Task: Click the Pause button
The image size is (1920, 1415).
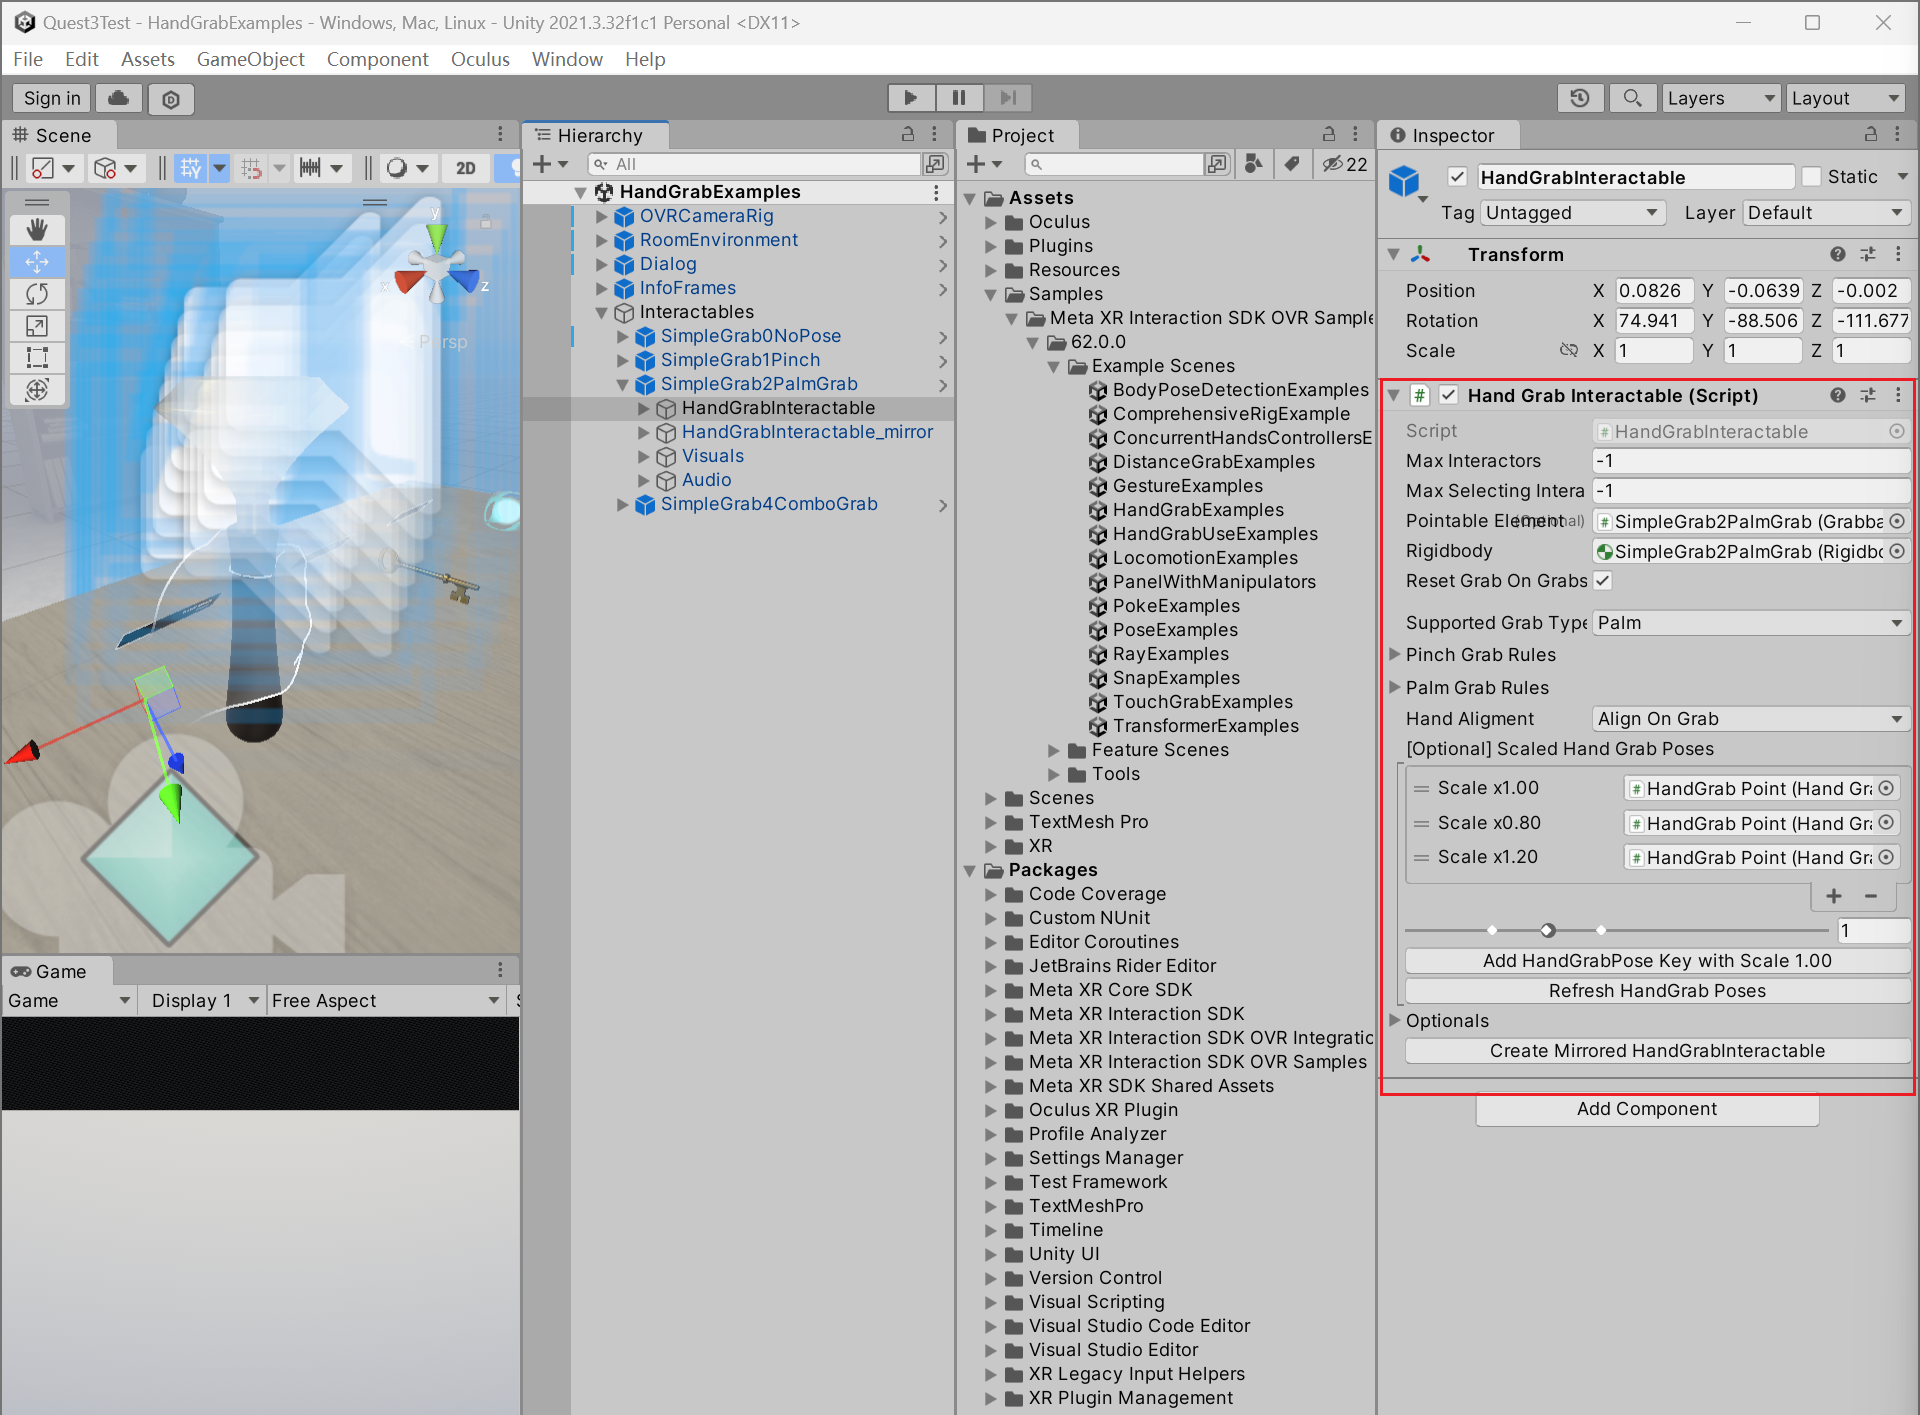Action: [x=959, y=97]
